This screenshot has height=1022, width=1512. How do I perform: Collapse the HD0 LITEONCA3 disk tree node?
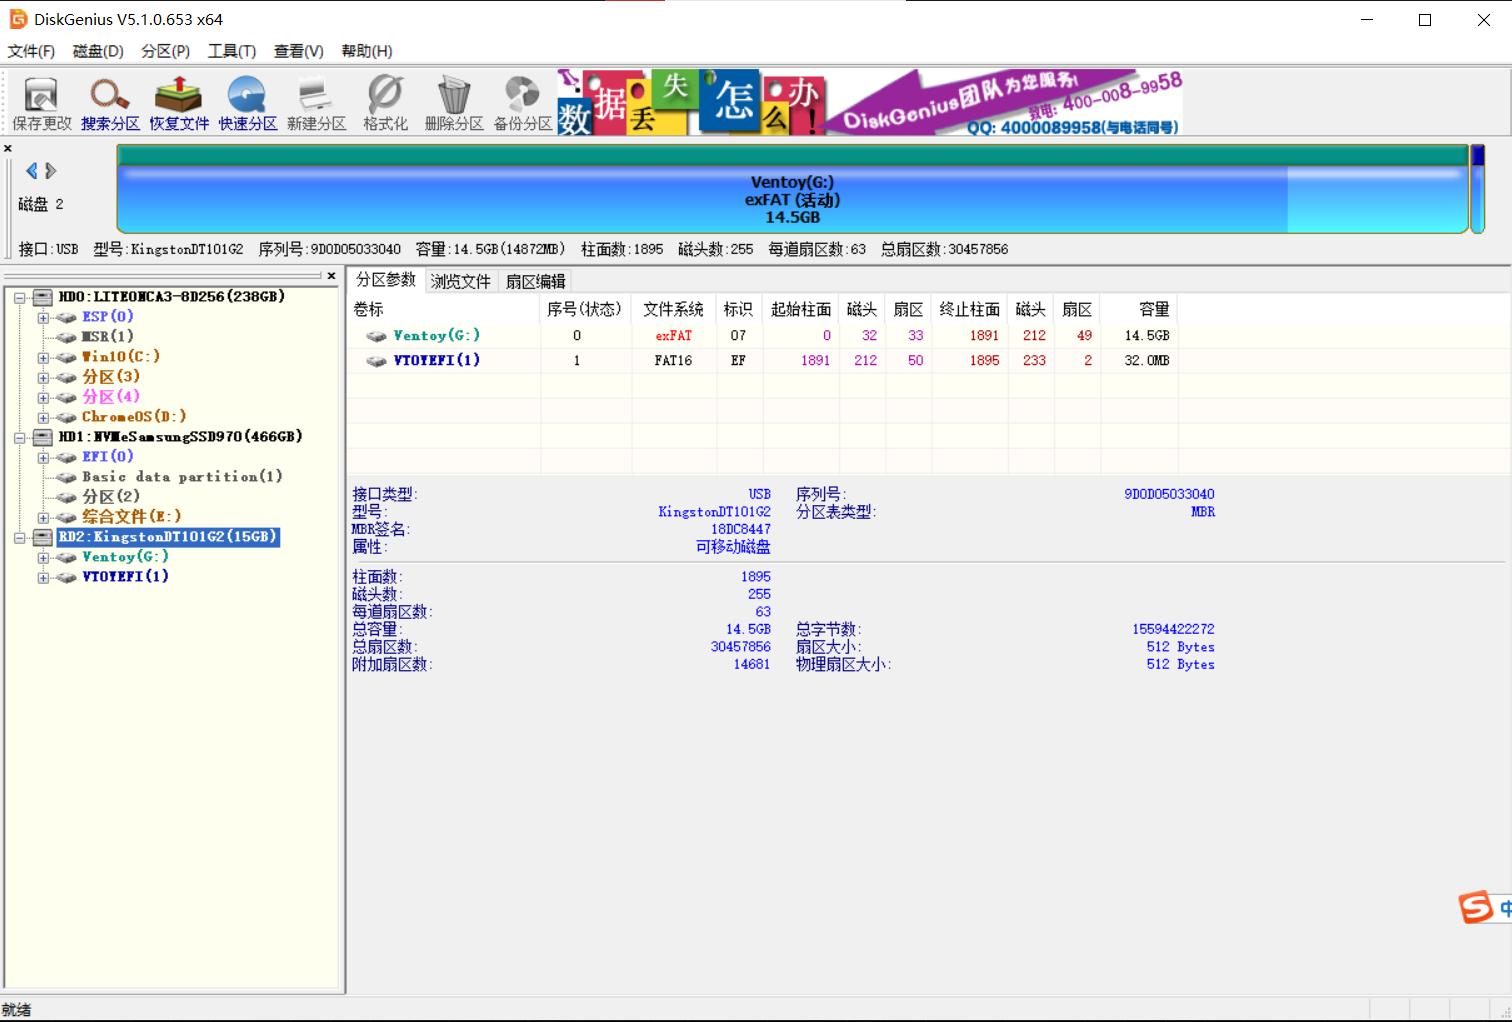[x=19, y=298]
